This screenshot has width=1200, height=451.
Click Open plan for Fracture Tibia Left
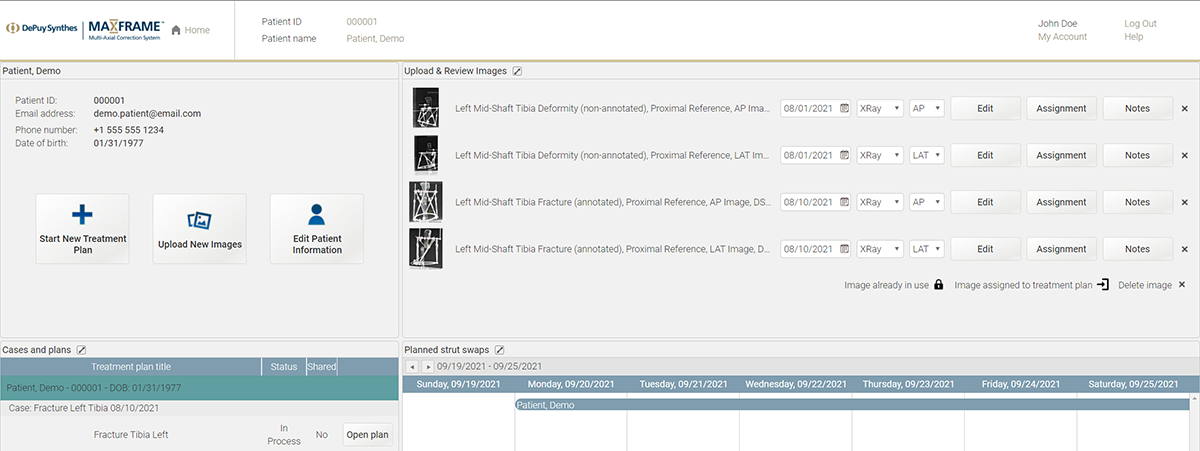click(367, 435)
